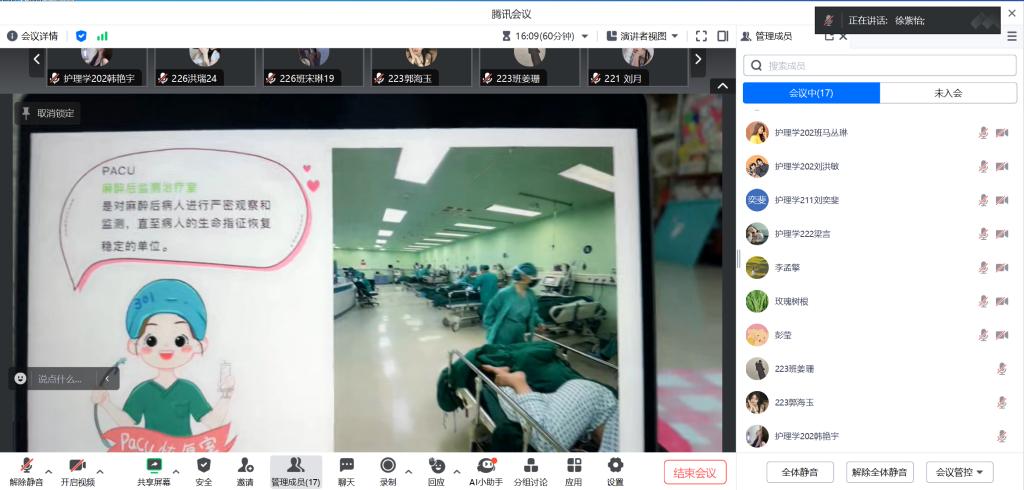
Task: Start screen sharing with 共享屏幕
Action: (x=153, y=471)
